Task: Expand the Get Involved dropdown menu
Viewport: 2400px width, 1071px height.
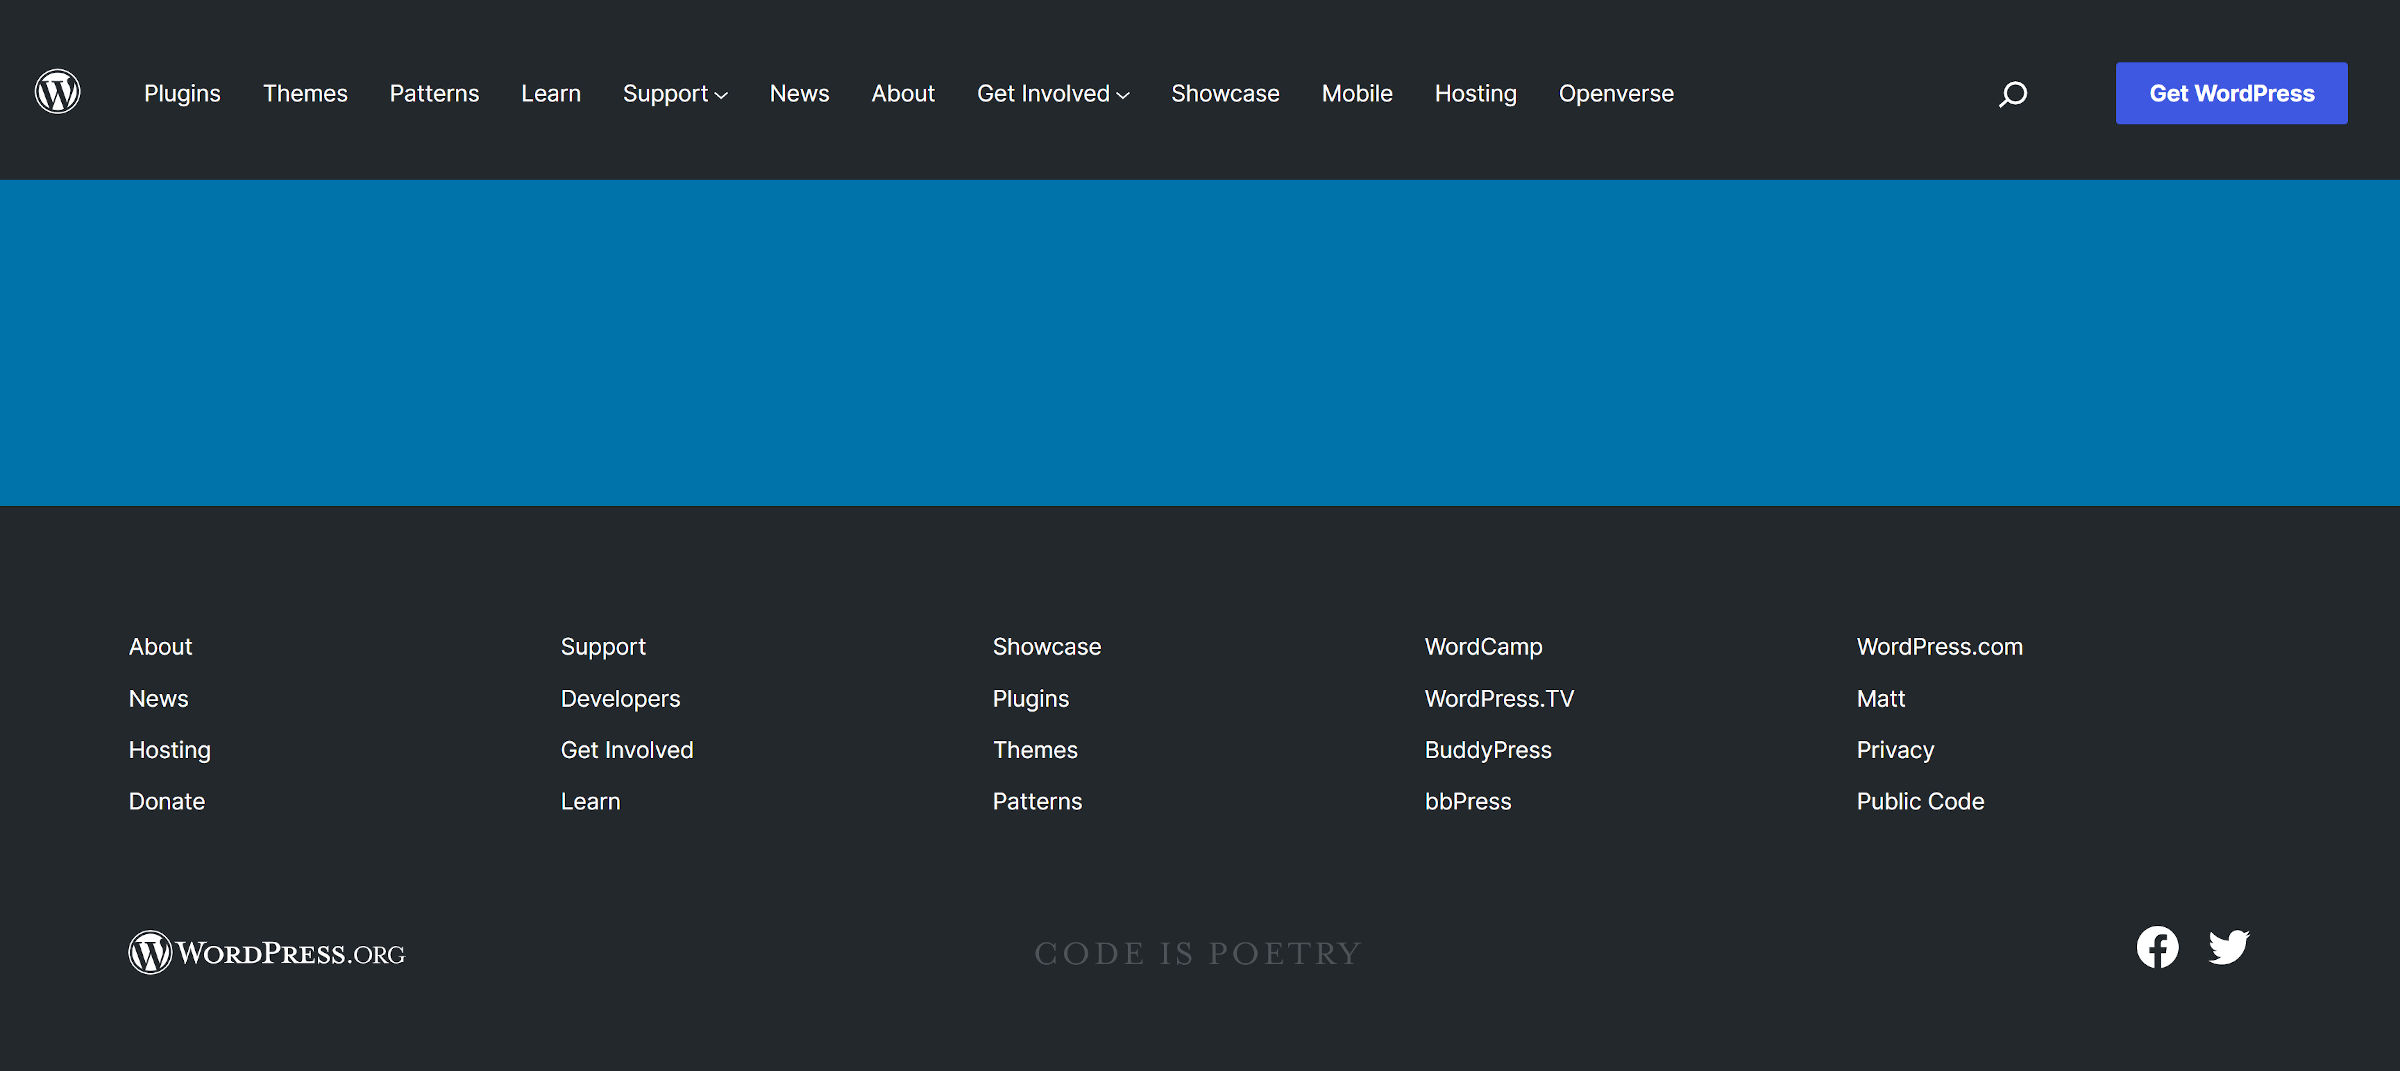Action: (x=1052, y=93)
